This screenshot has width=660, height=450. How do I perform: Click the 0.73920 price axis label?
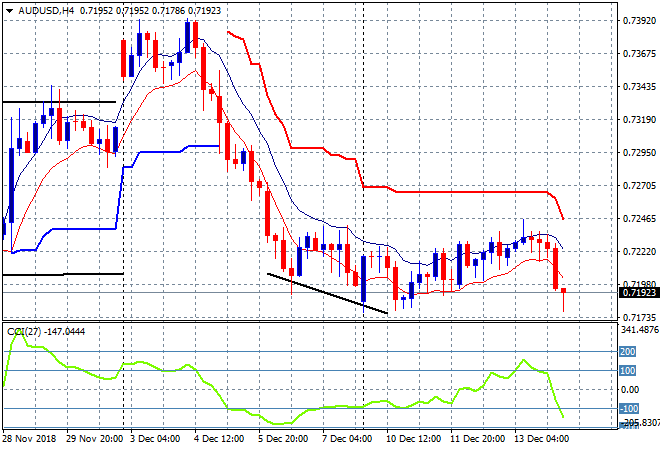click(639, 21)
